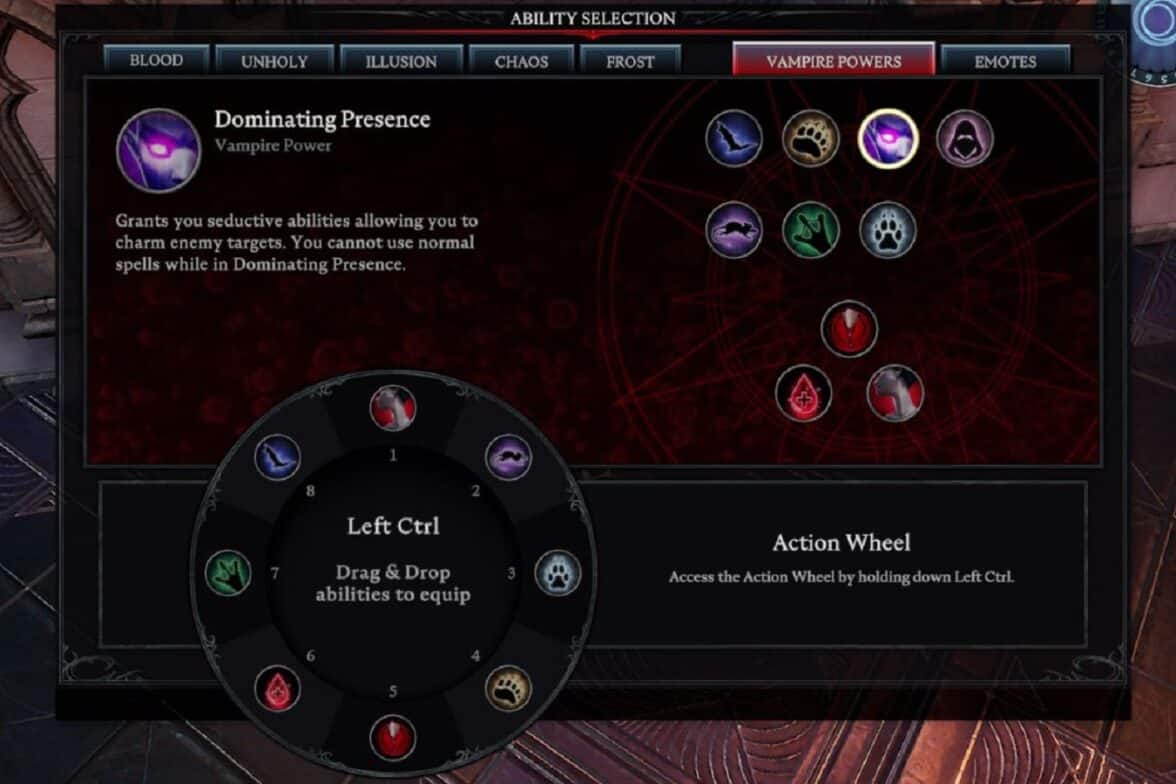The height and width of the screenshot is (784, 1176).
Task: Choose the Bear Form paw icon
Action: coord(810,139)
